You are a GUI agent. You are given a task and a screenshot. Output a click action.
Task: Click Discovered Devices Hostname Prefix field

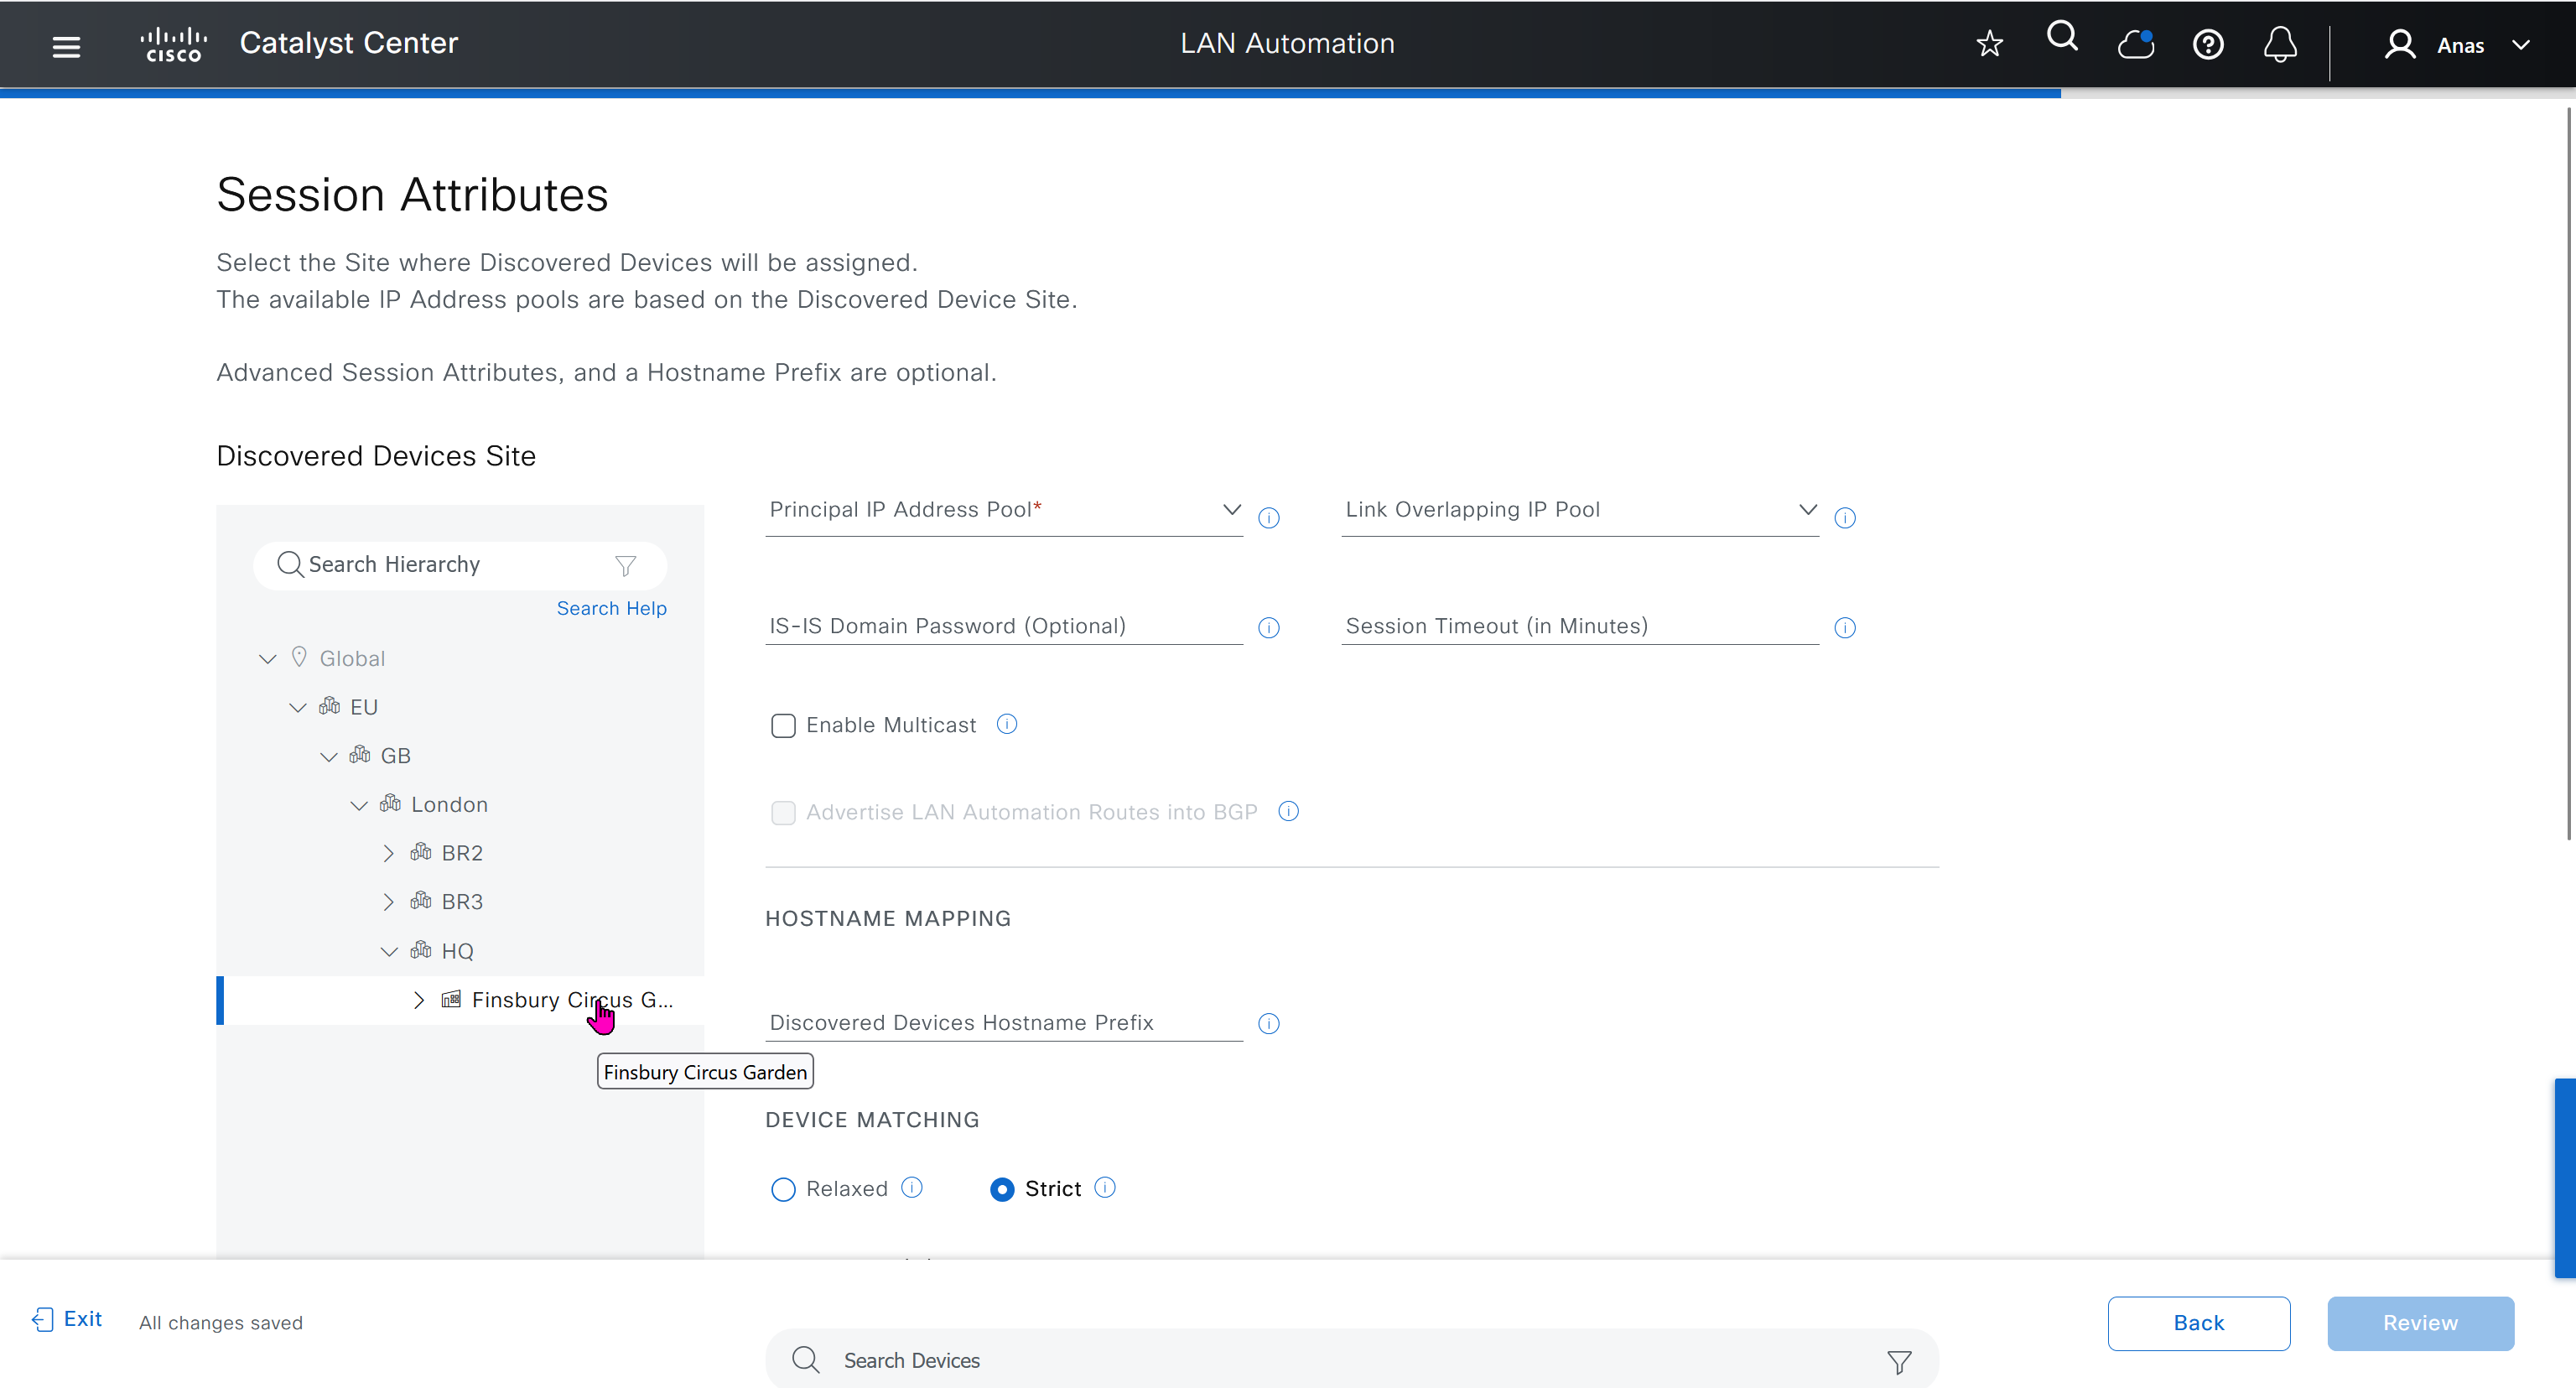tap(1004, 1022)
